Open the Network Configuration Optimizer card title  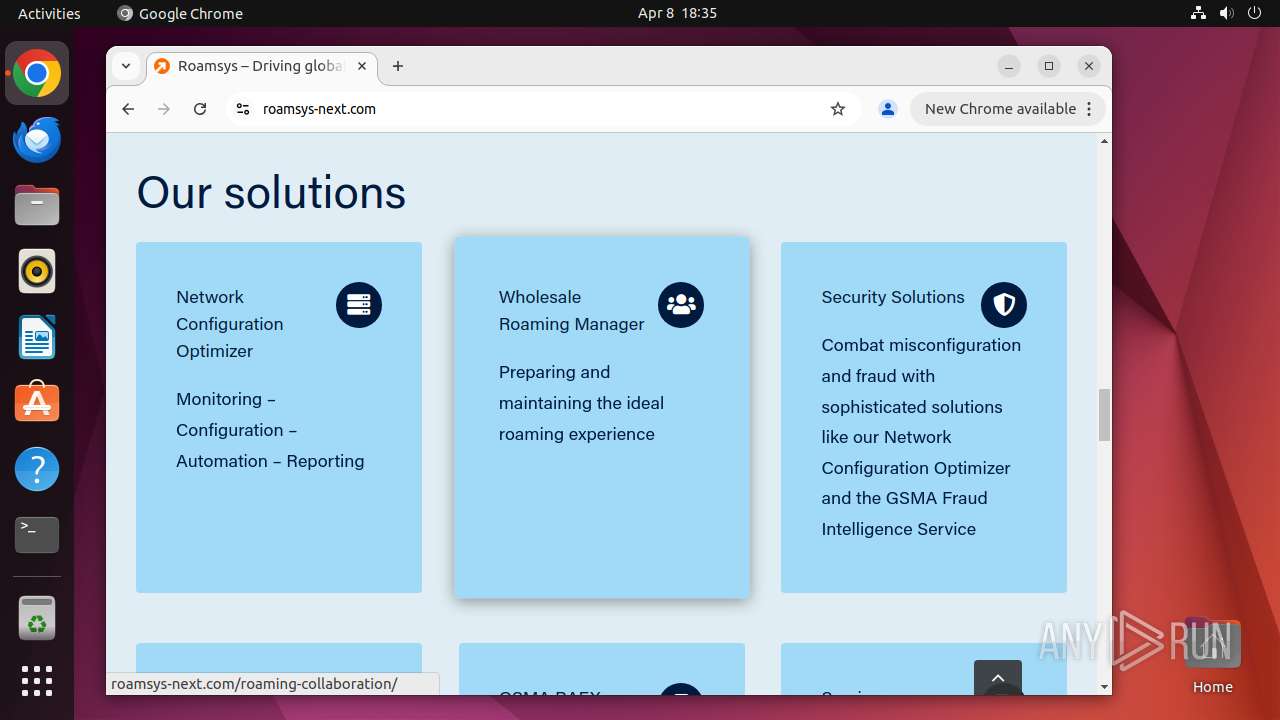tap(230, 324)
